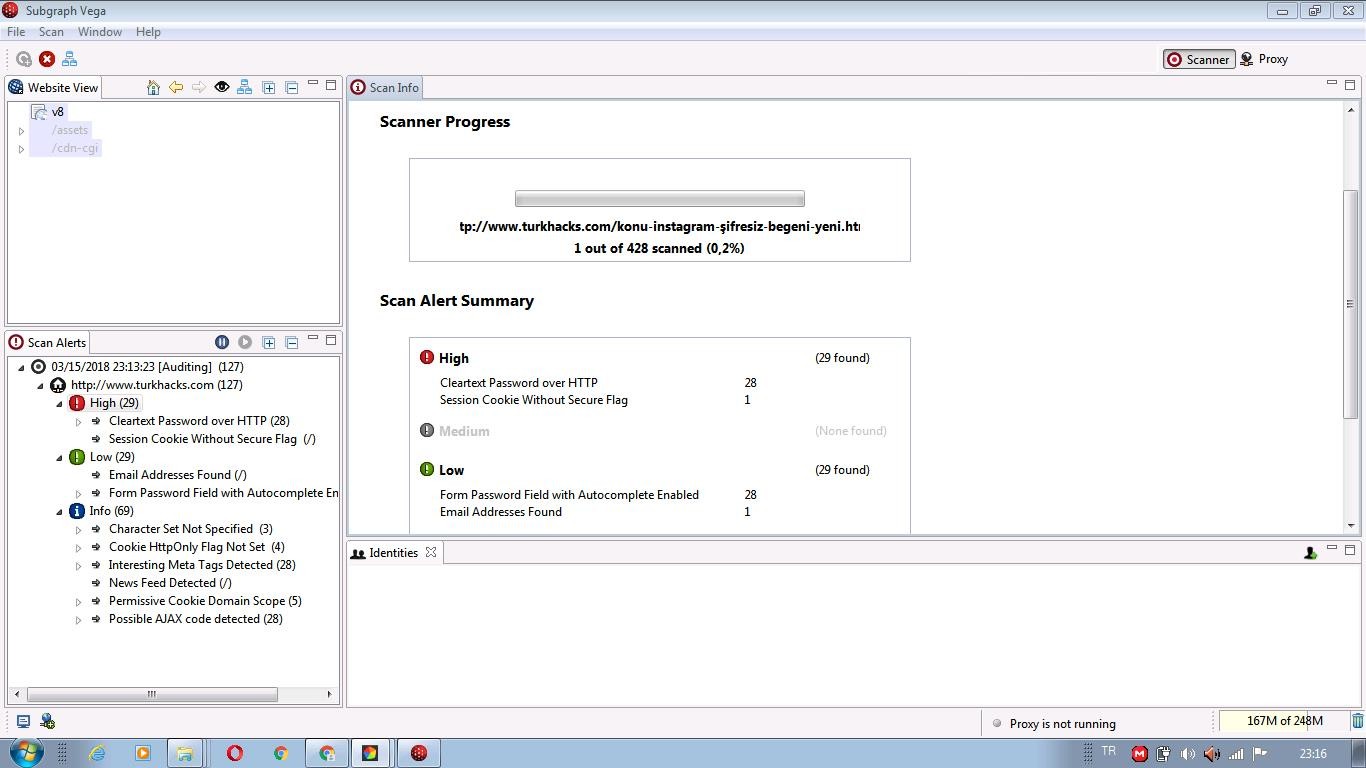The width and height of the screenshot is (1366, 768).
Task: Click the Home icon in Website View
Action: pyautogui.click(x=153, y=88)
